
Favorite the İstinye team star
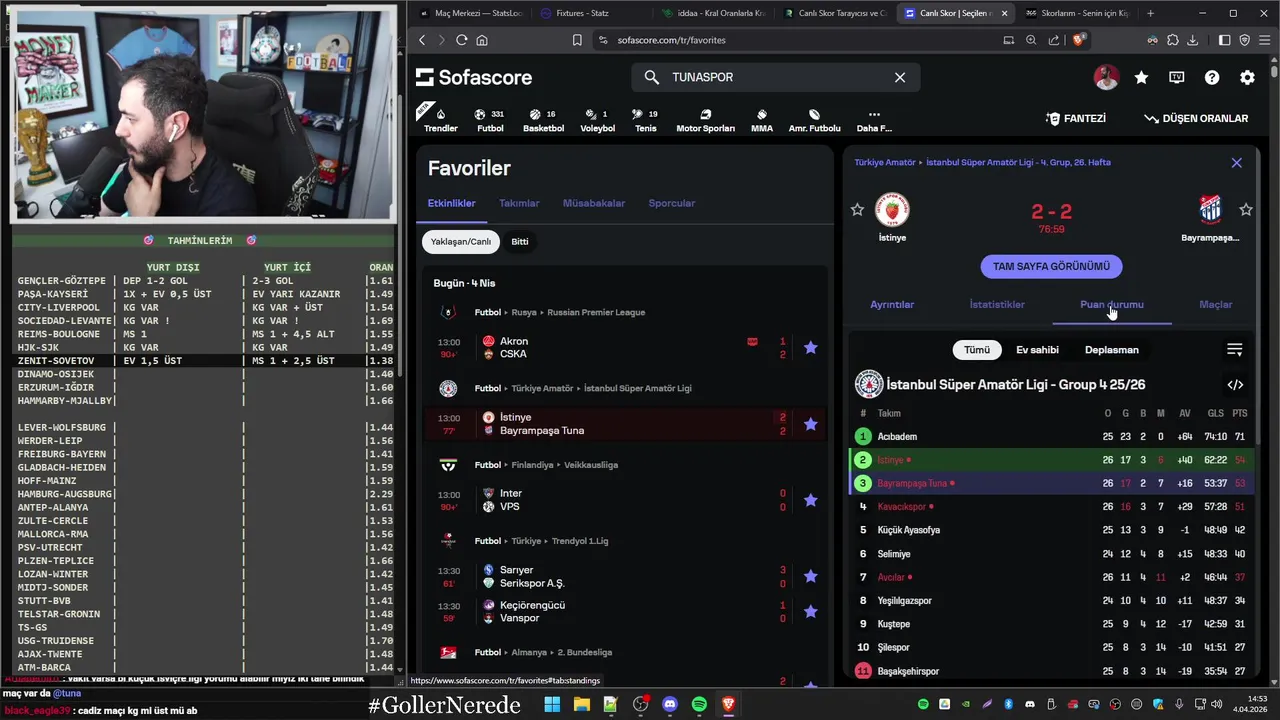(857, 210)
